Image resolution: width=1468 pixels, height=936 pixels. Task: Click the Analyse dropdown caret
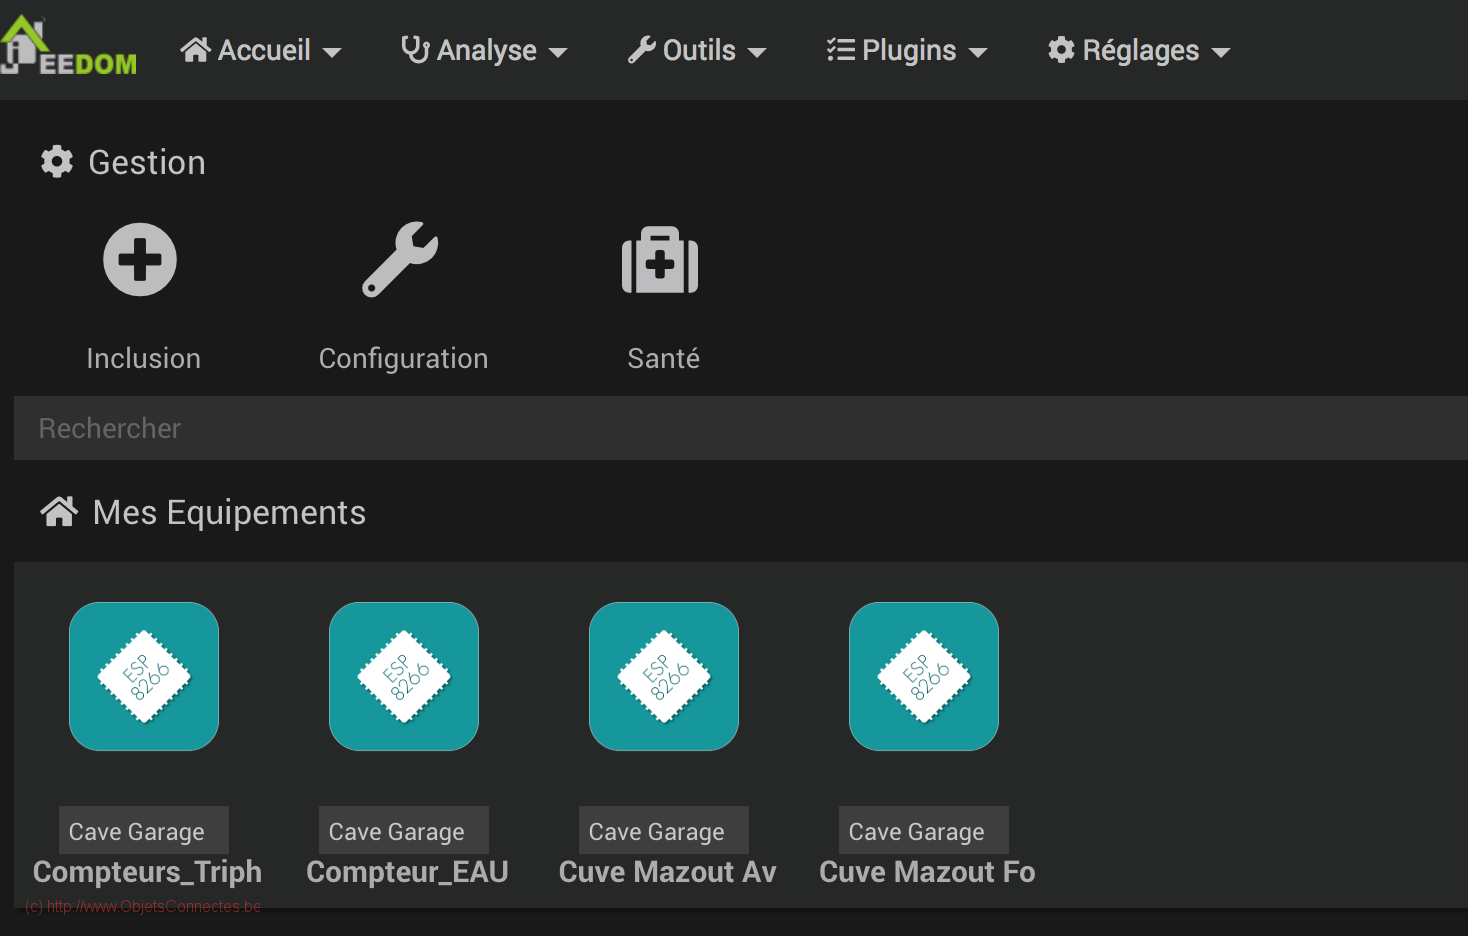pos(558,52)
